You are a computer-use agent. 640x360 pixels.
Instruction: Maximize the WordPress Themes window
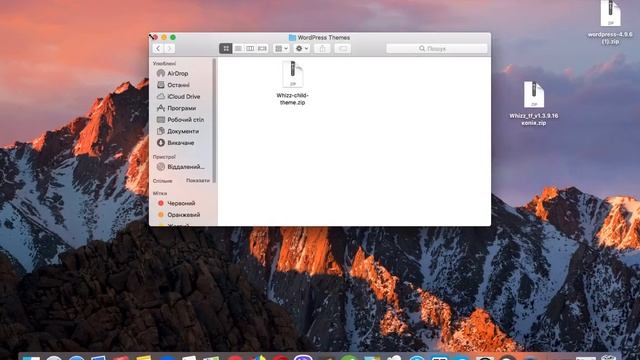[x=173, y=37]
